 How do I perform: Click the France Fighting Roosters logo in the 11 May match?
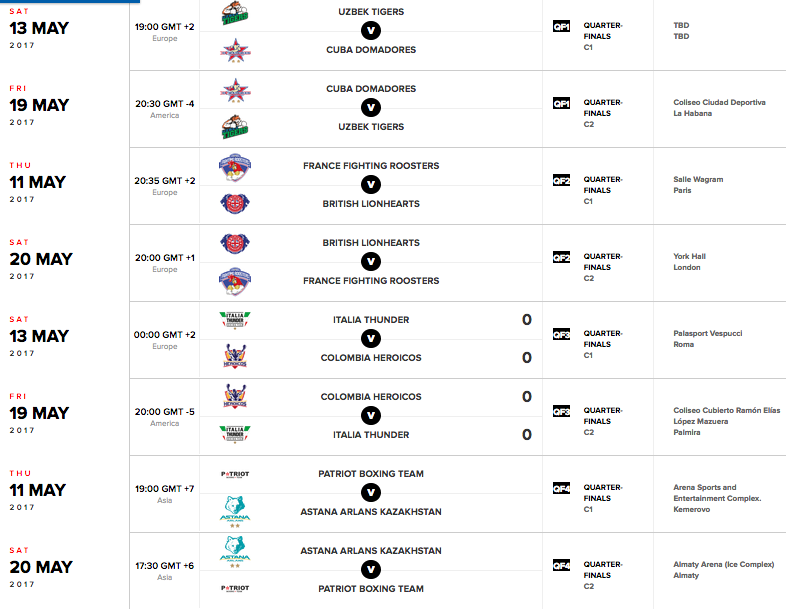tap(235, 167)
